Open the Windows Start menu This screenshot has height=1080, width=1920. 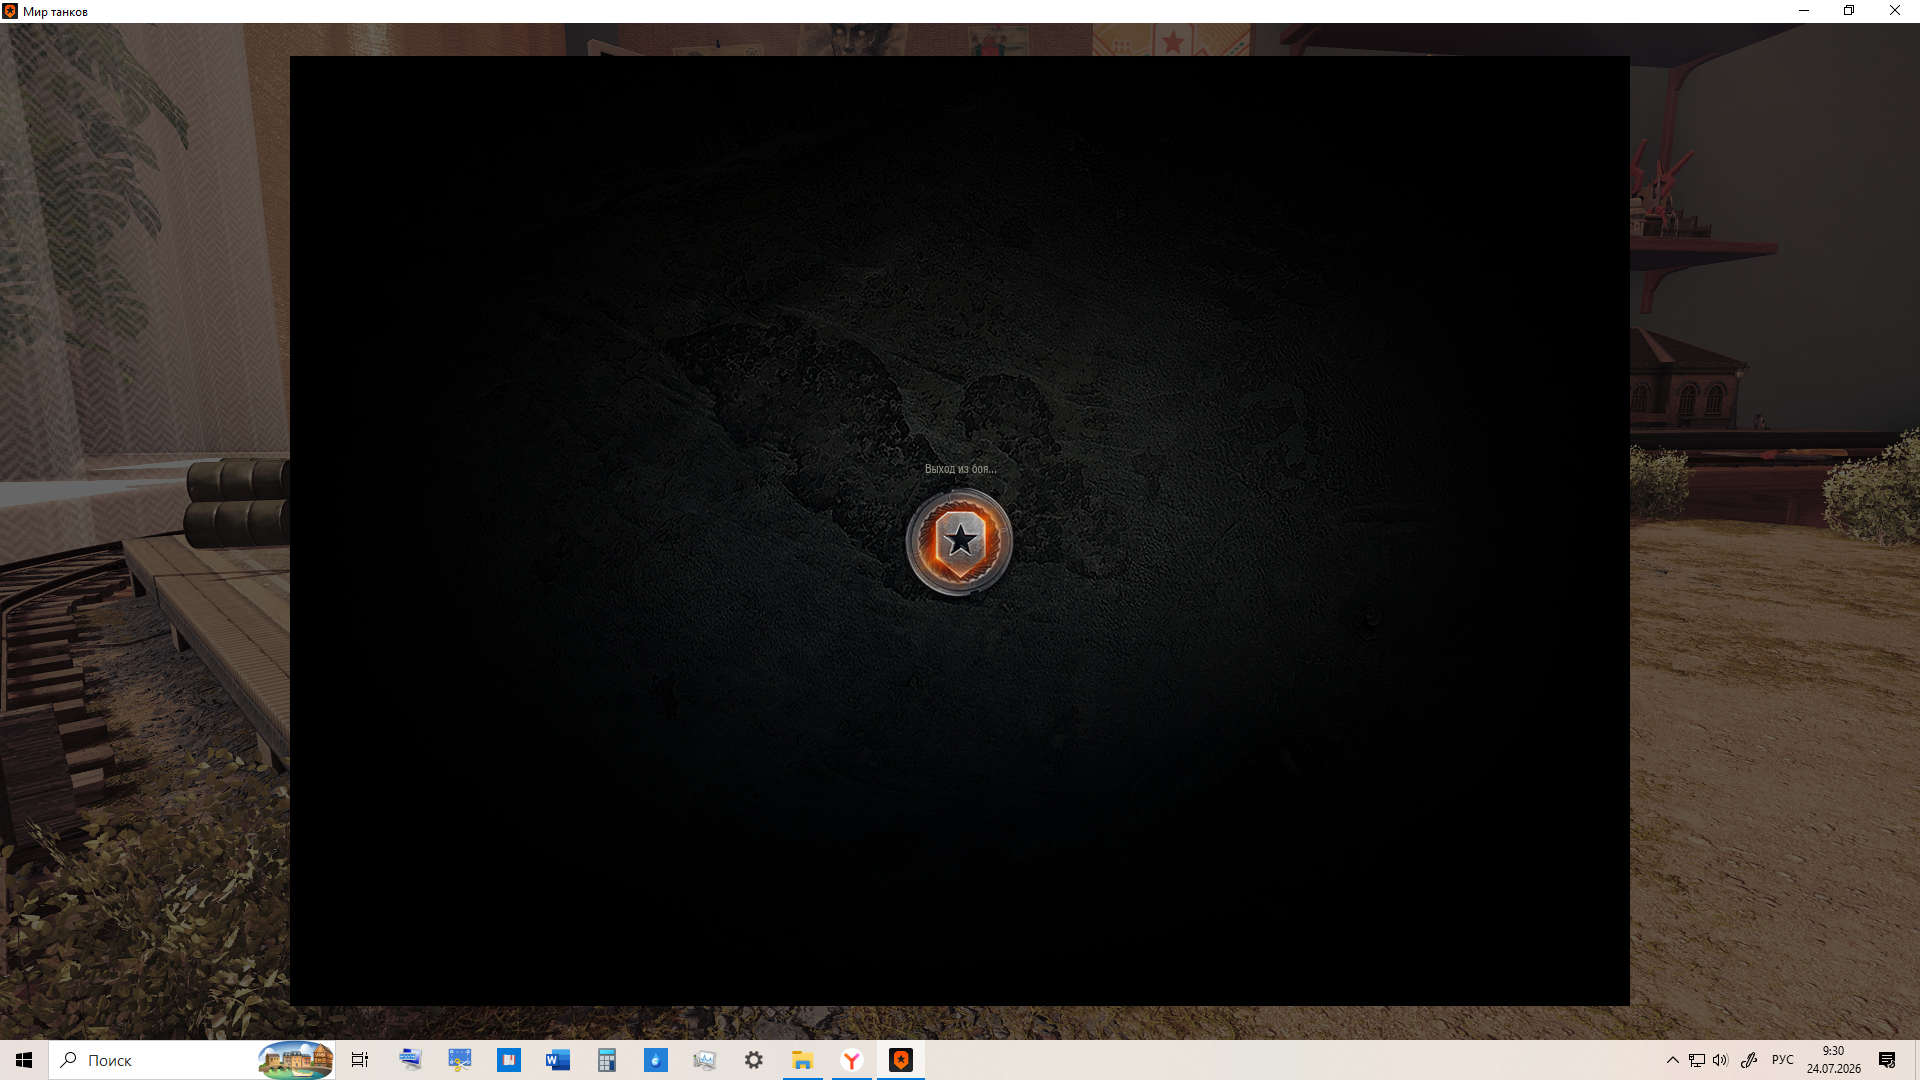(24, 1060)
